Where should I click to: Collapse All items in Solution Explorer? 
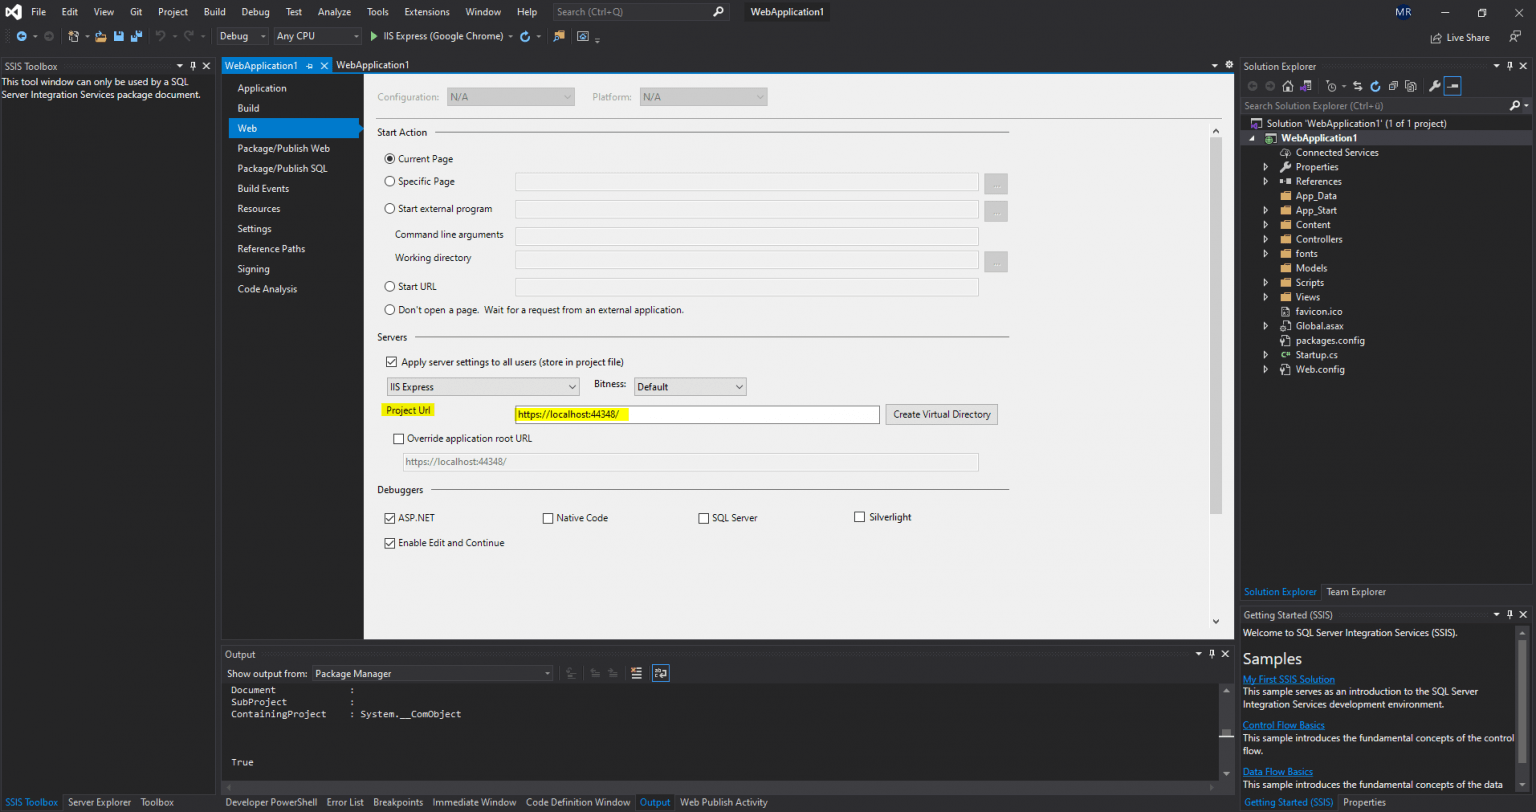click(x=1393, y=86)
